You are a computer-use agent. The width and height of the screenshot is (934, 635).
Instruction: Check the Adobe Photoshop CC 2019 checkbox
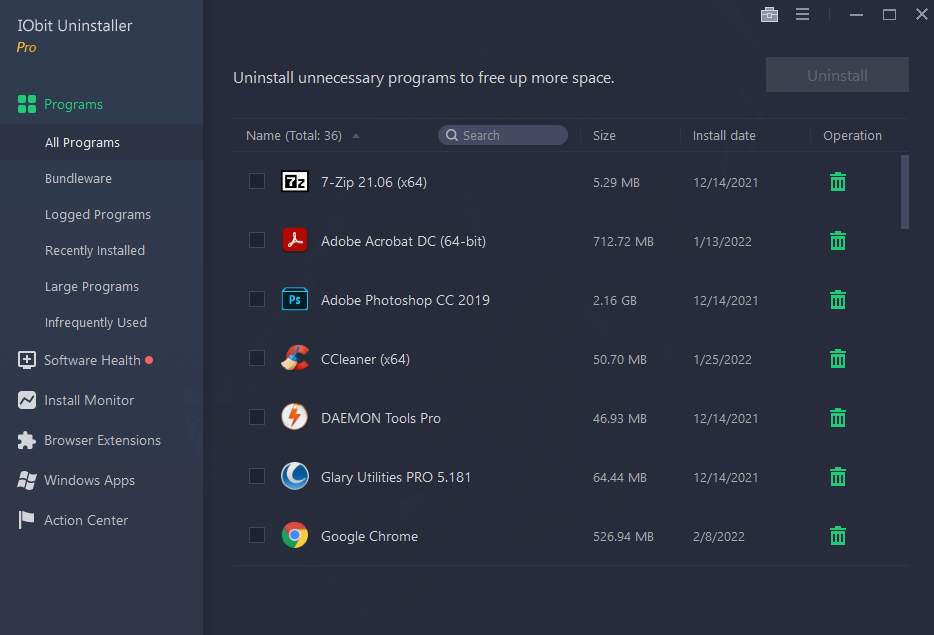pos(257,299)
